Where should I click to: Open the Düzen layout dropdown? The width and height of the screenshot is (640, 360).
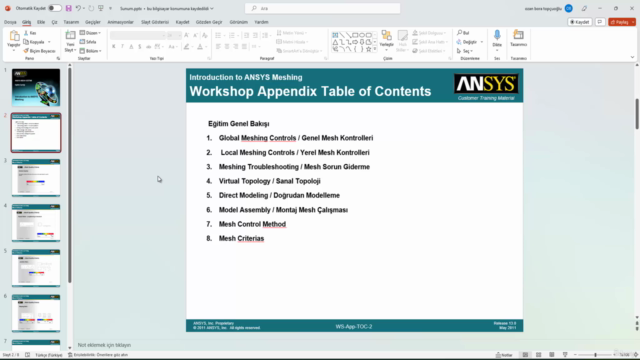tap(90, 33)
